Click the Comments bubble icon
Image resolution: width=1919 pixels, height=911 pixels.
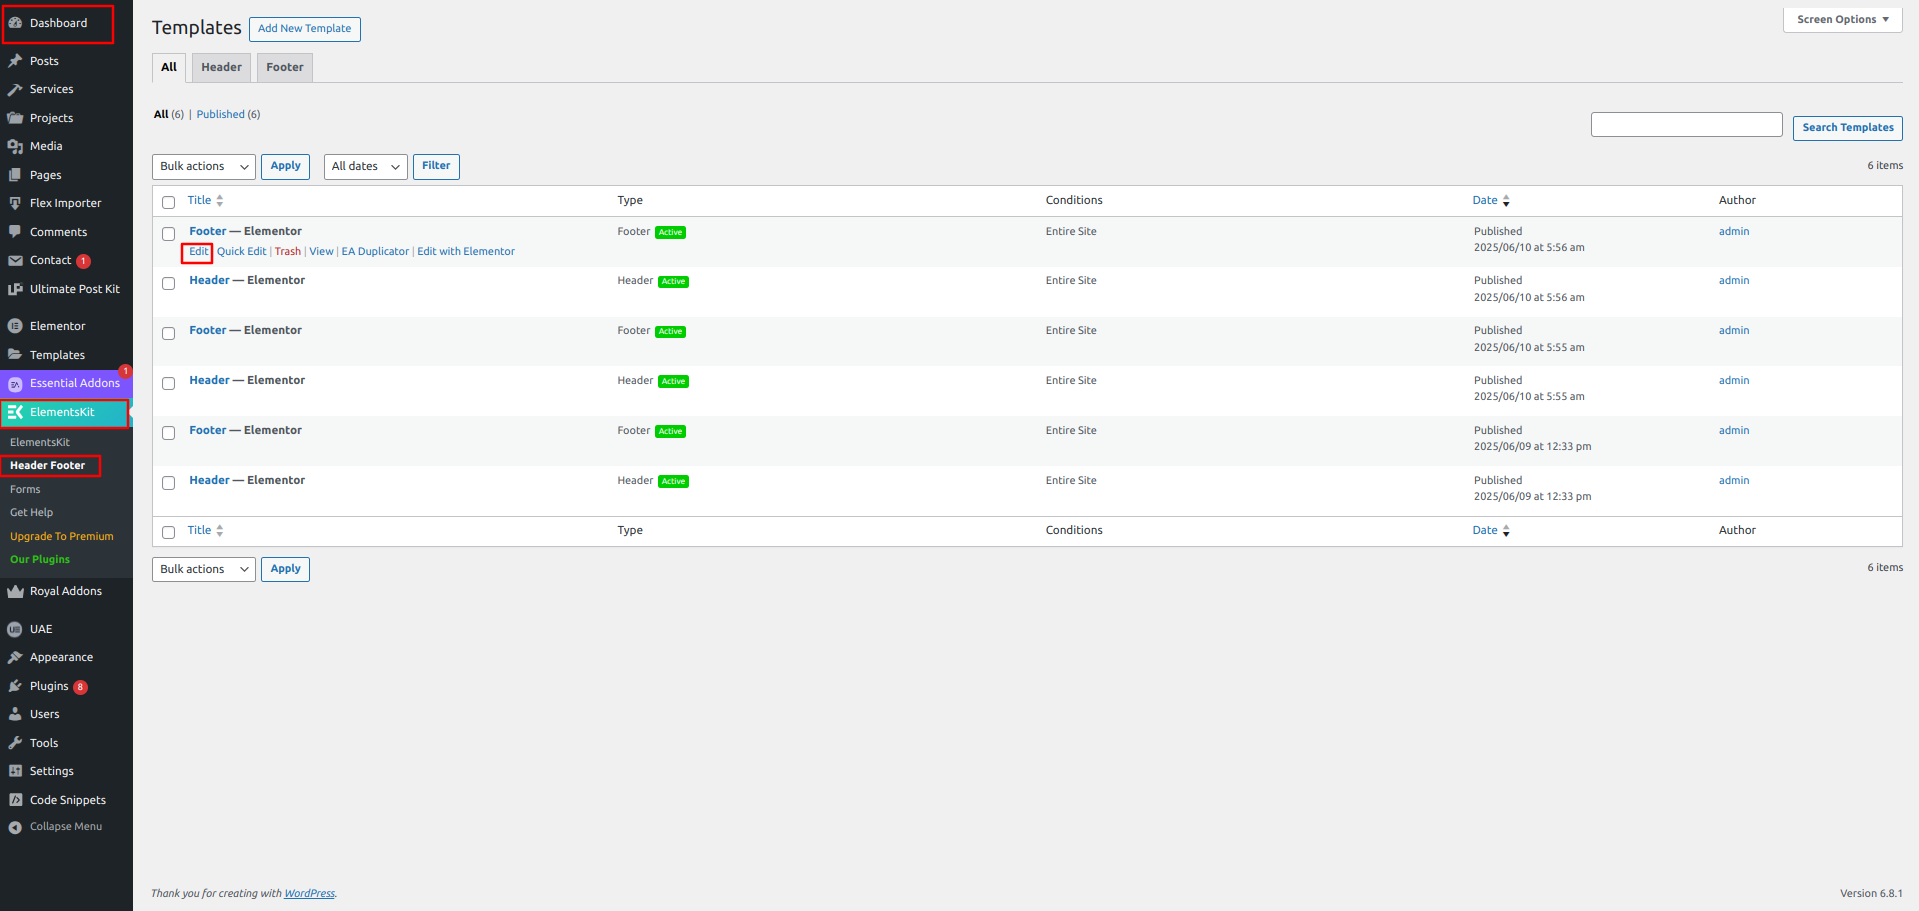[x=15, y=232]
